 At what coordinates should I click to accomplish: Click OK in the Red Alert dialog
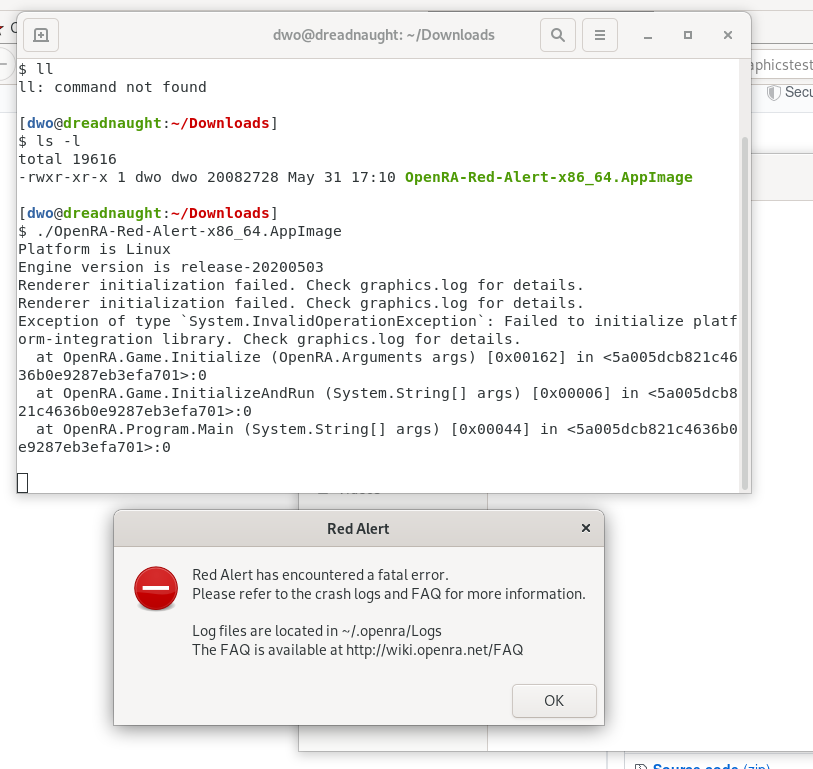(554, 701)
